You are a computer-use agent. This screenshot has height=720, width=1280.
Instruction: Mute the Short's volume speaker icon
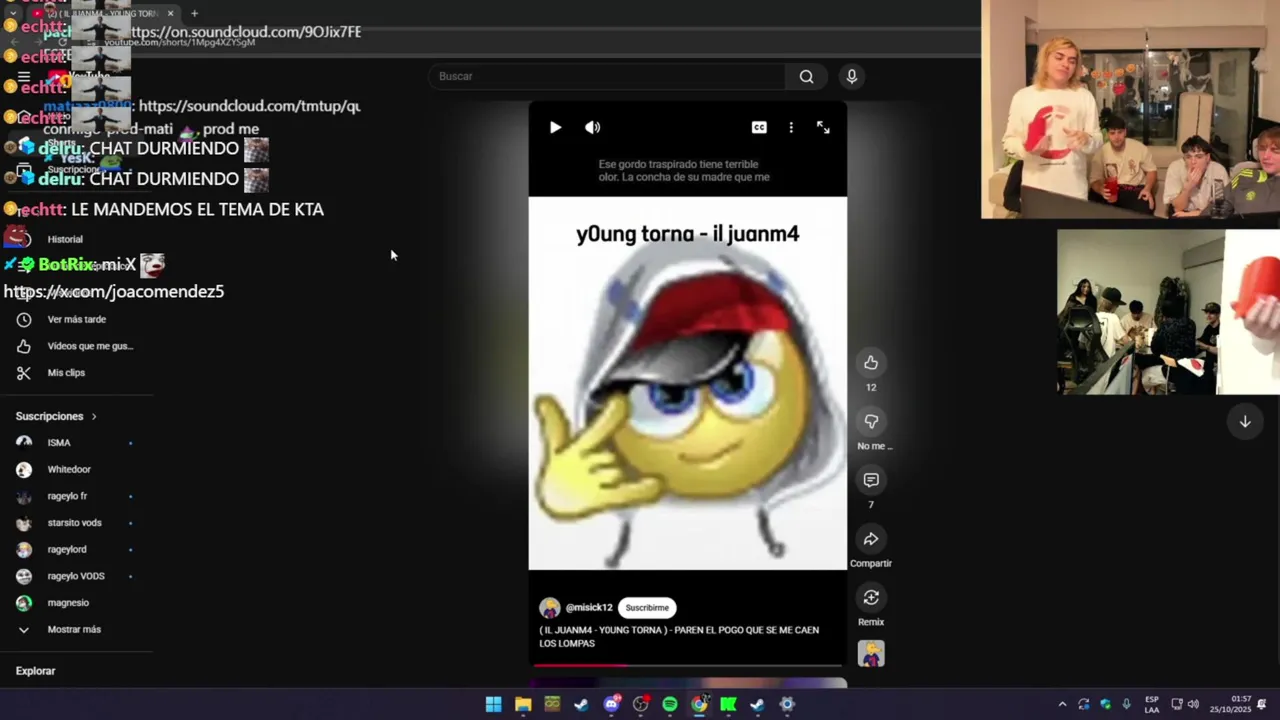[x=592, y=127]
